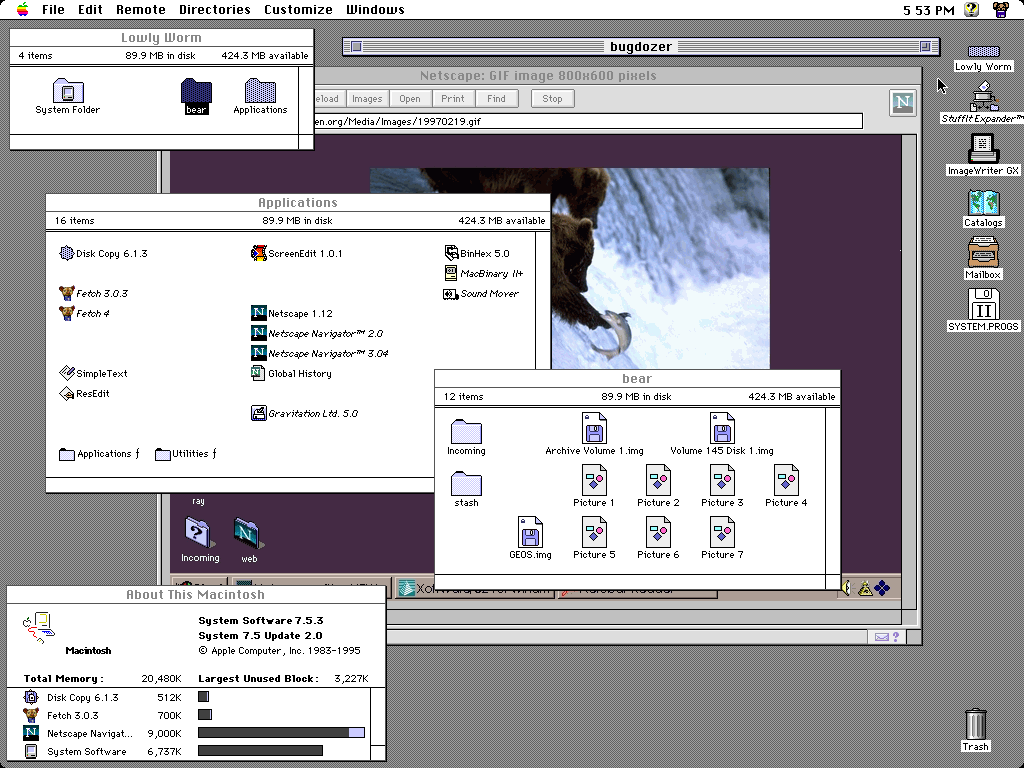Select the ImageWriter GX printer icon
Screen dimensions: 1024x768
pyautogui.click(x=983, y=149)
